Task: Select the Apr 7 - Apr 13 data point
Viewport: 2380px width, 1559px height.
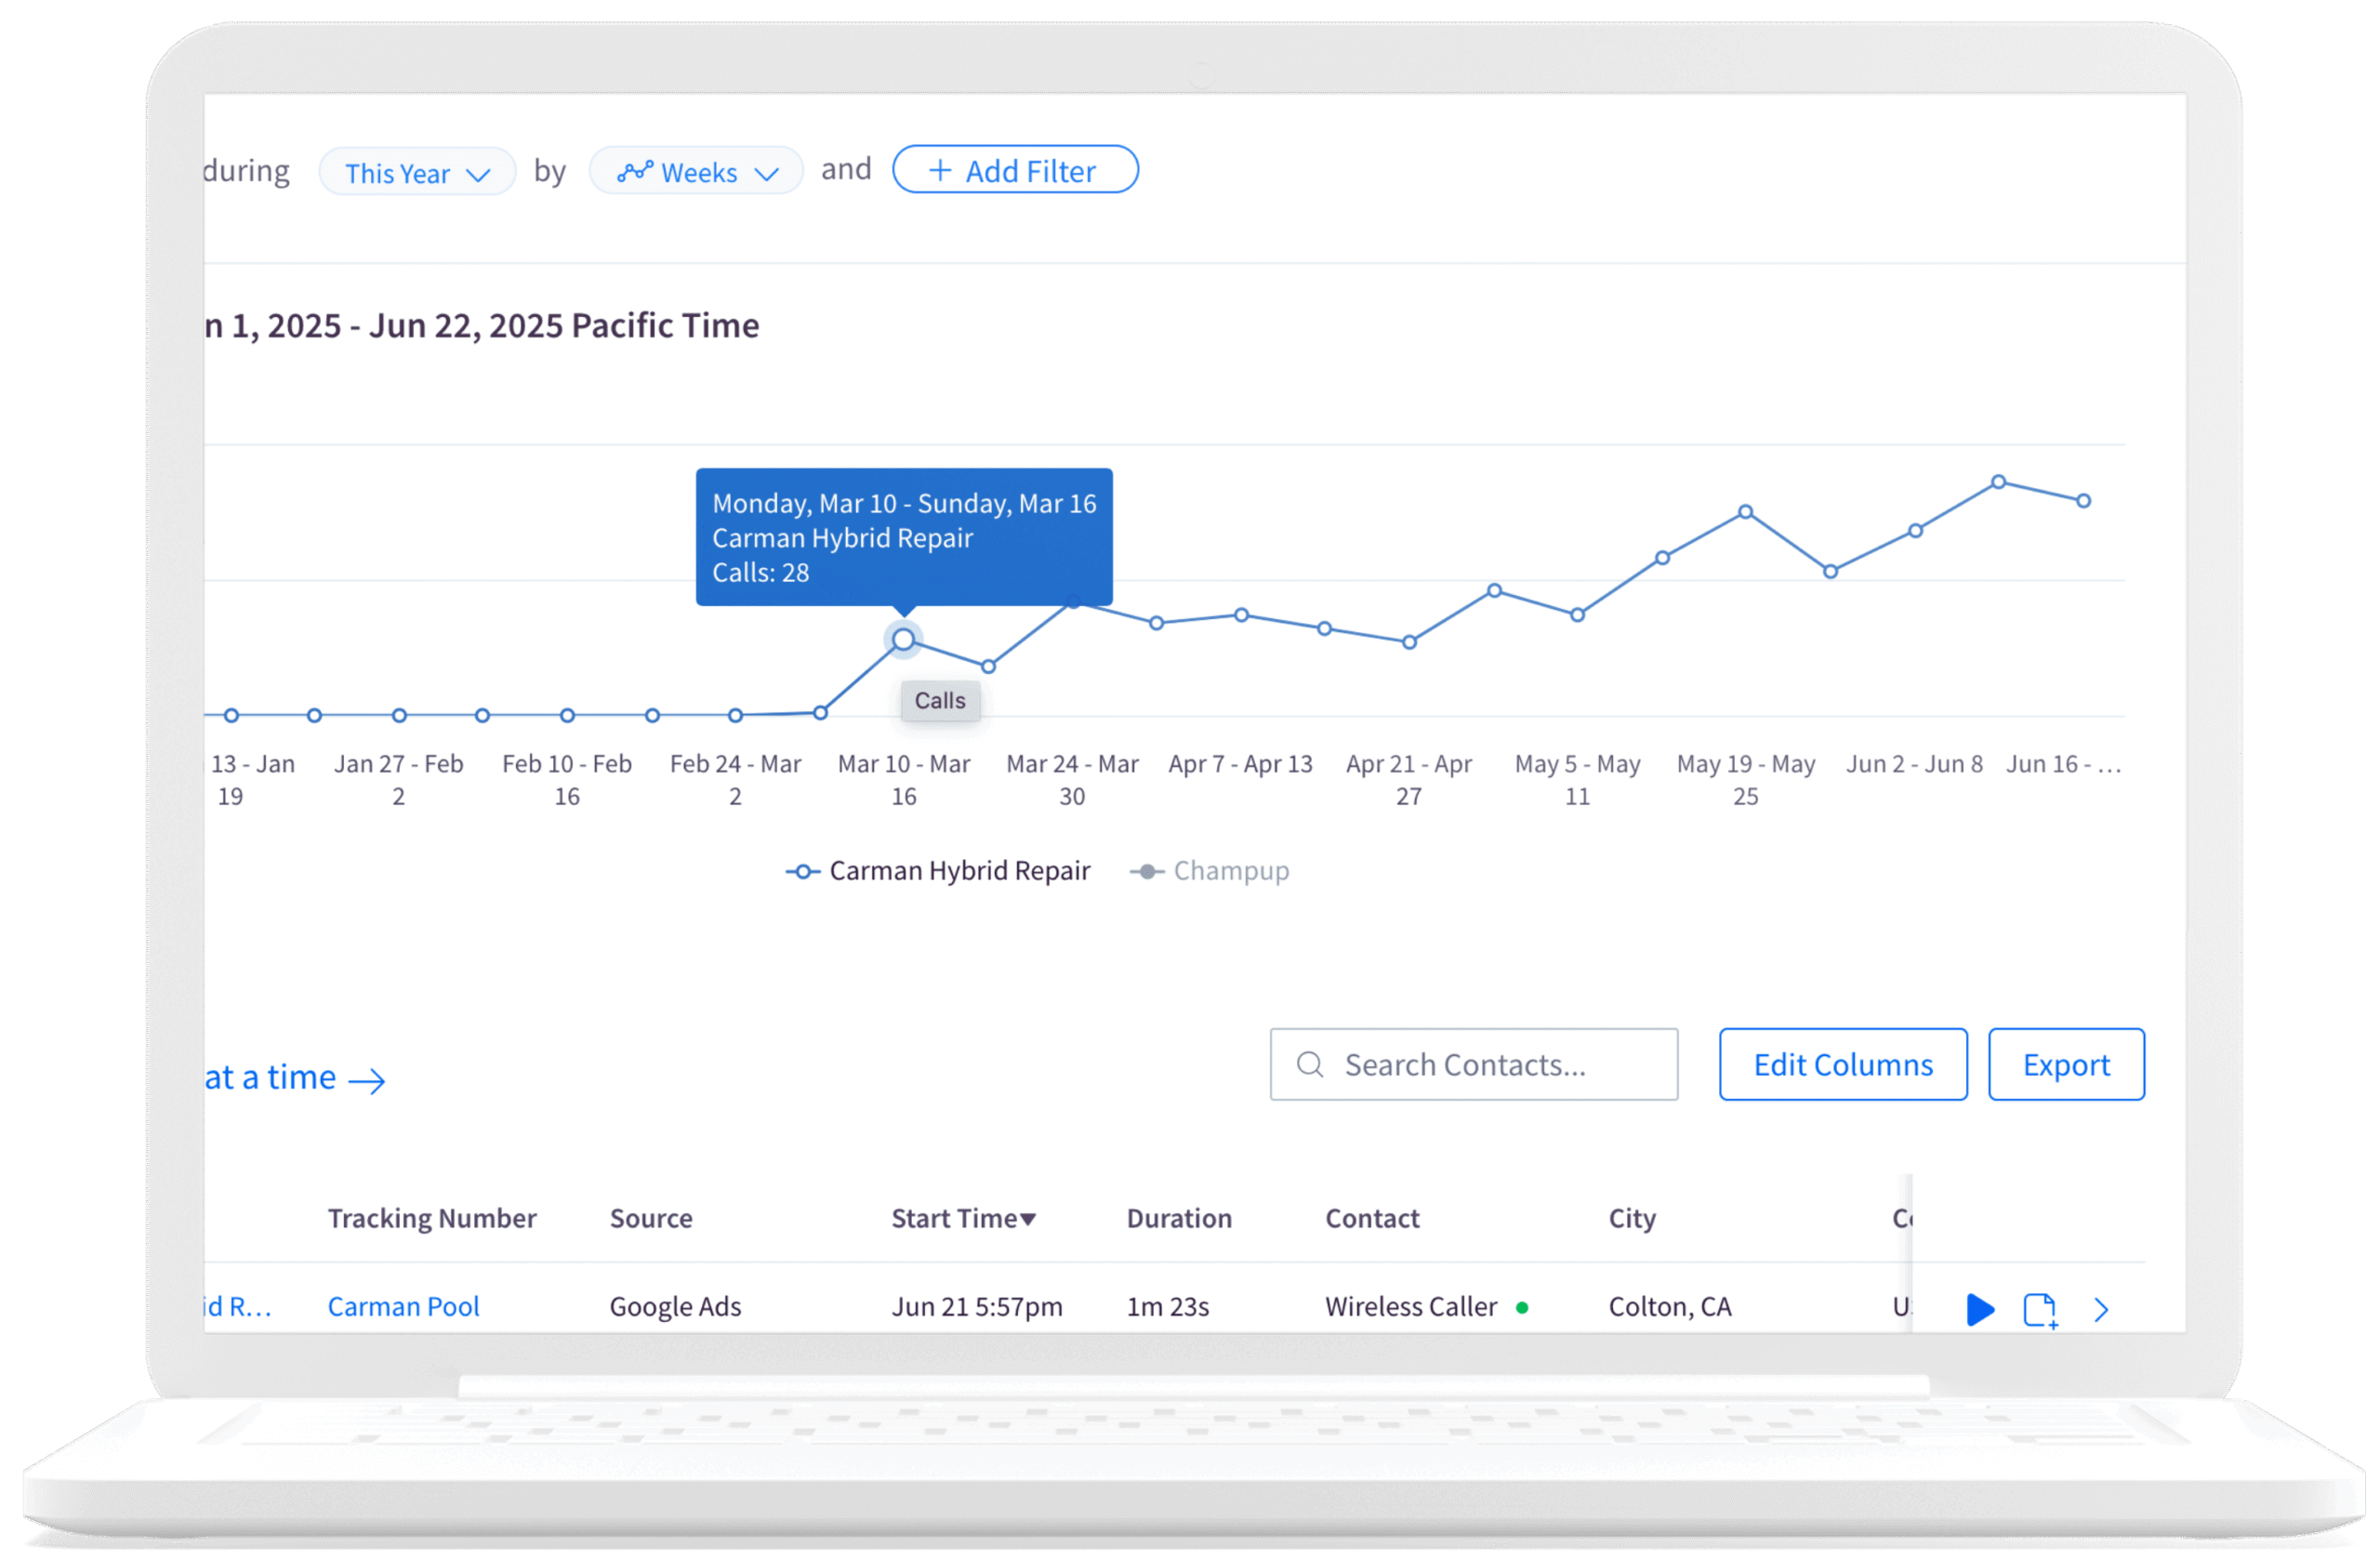Action: click(1241, 615)
